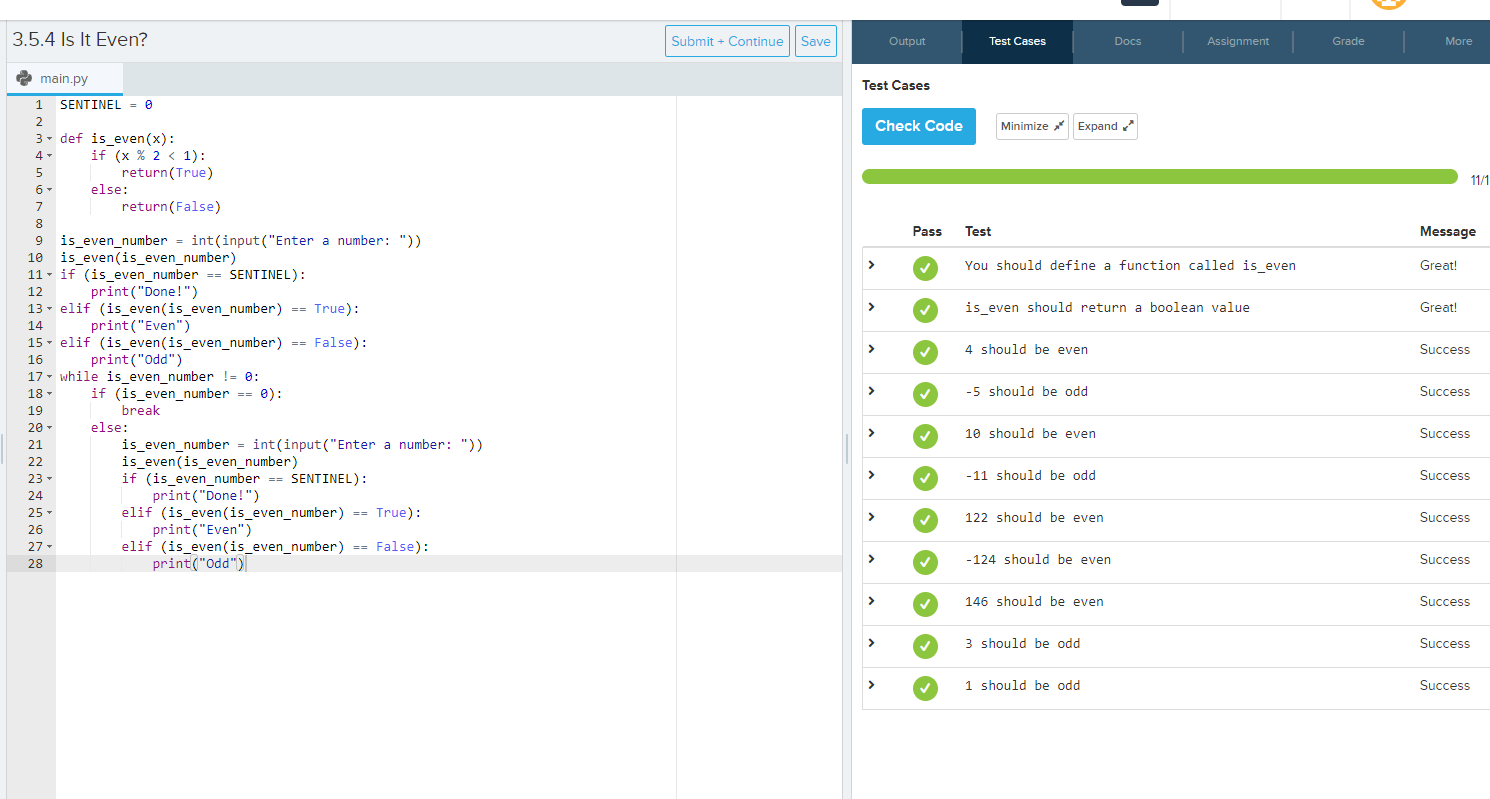Click the 'def is_even(x):' code line

118,139
